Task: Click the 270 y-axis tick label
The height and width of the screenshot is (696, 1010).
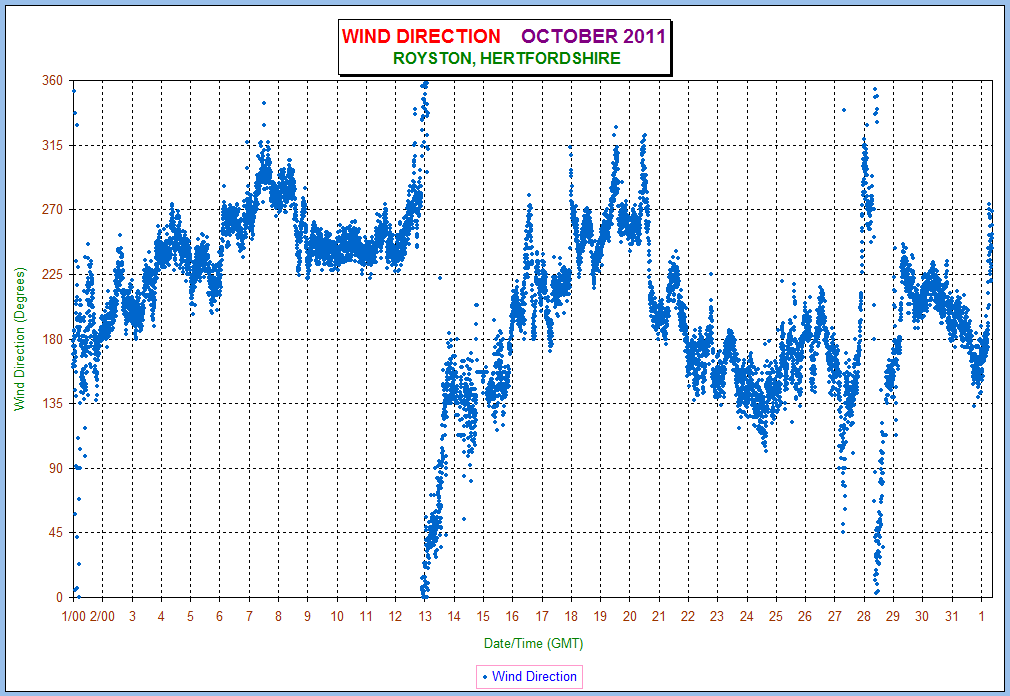Action: [50, 210]
